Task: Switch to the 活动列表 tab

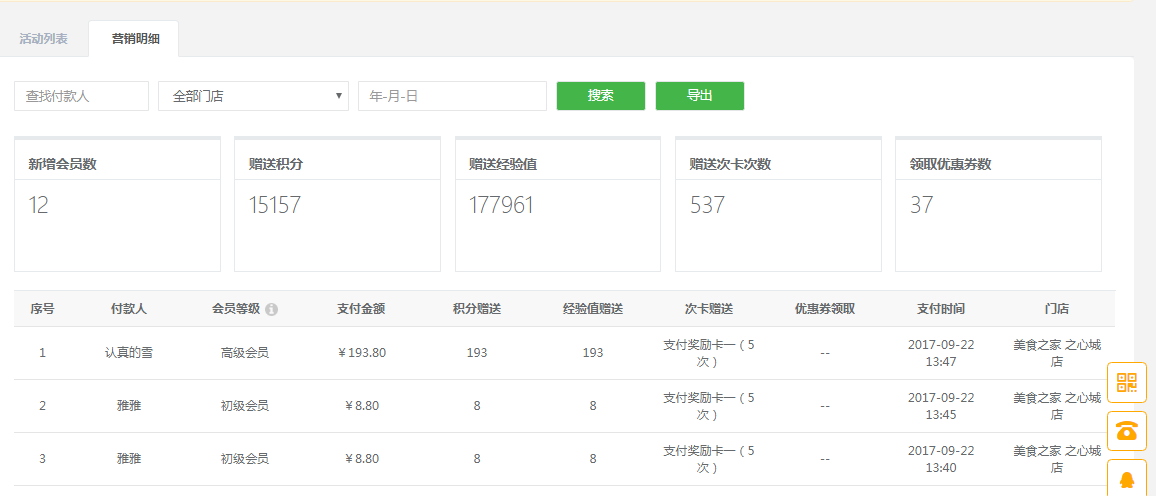Action: (x=43, y=39)
